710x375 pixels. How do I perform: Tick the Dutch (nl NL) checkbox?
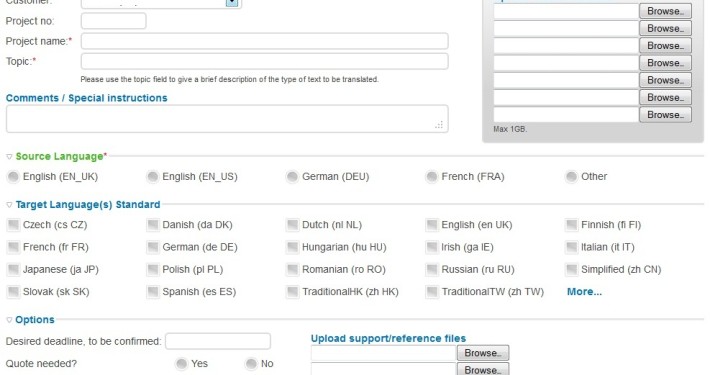[x=293, y=225]
